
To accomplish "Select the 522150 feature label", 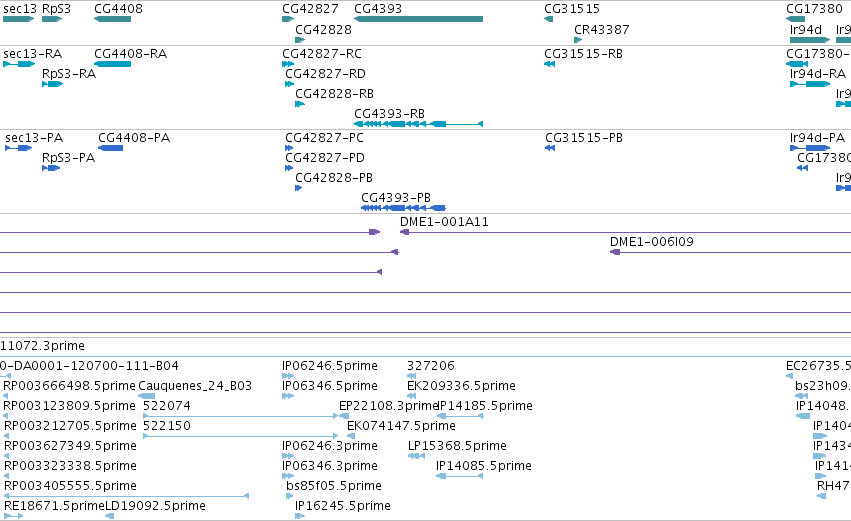I will click(167, 425).
